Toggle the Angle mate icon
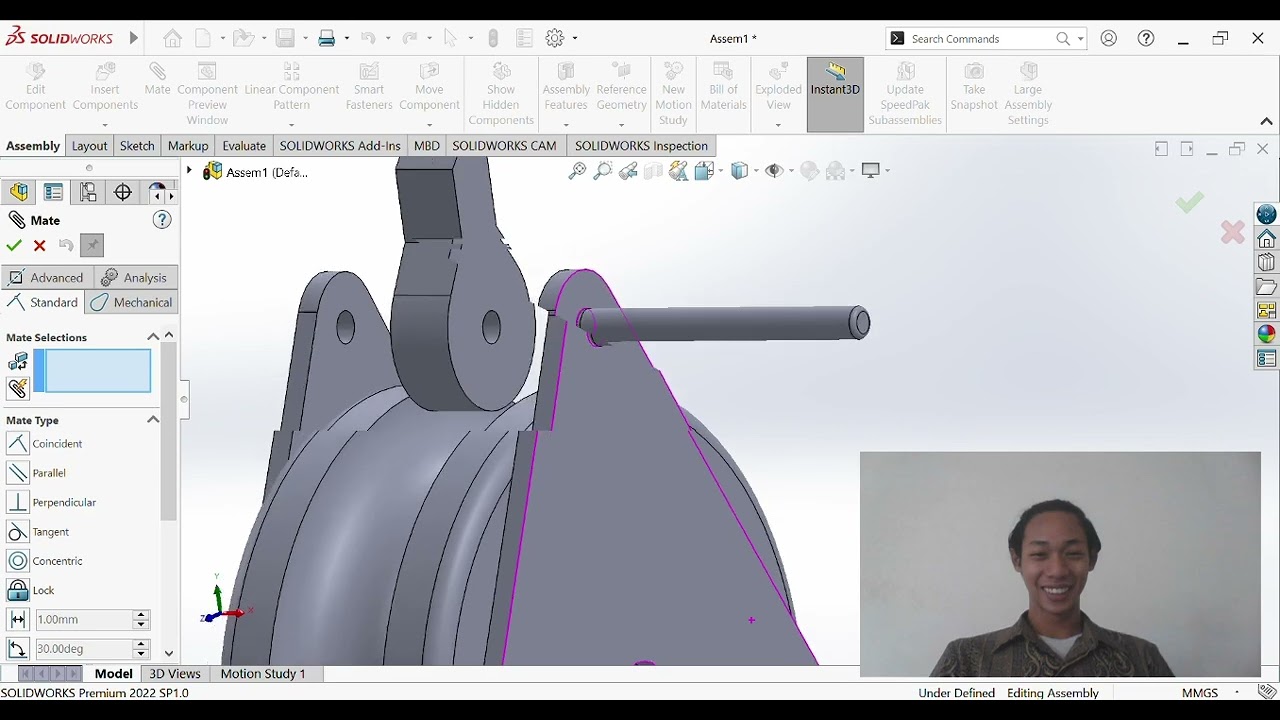The height and width of the screenshot is (720, 1280). point(17,649)
